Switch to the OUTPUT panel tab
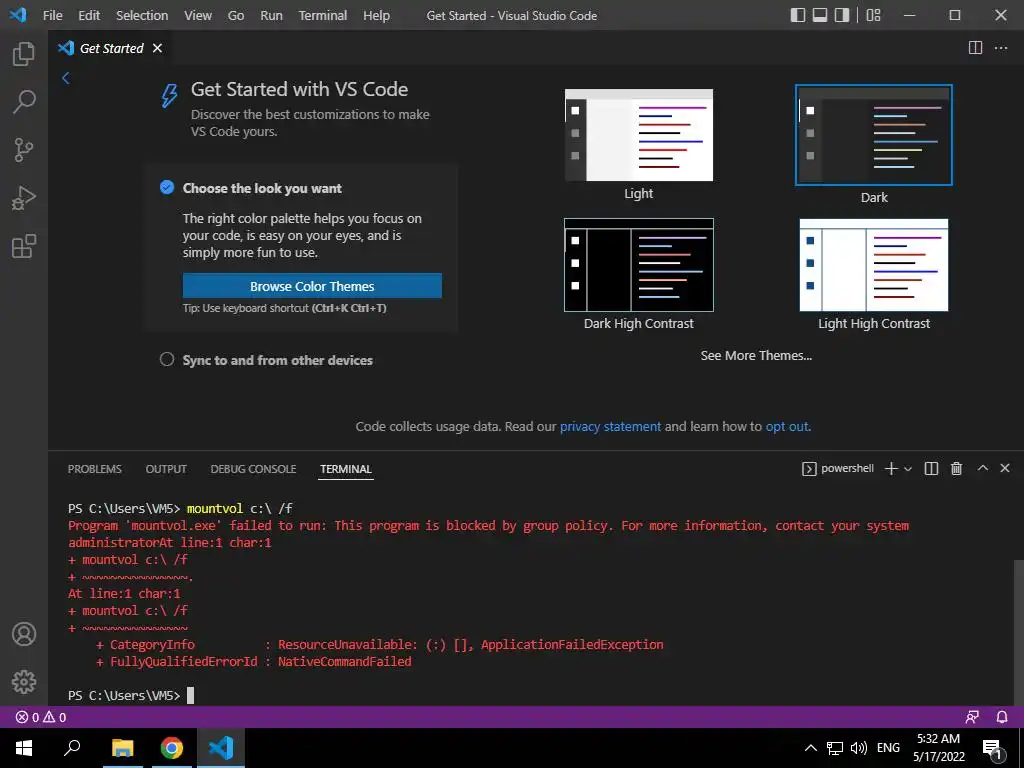This screenshot has height=768, width=1024. (166, 469)
